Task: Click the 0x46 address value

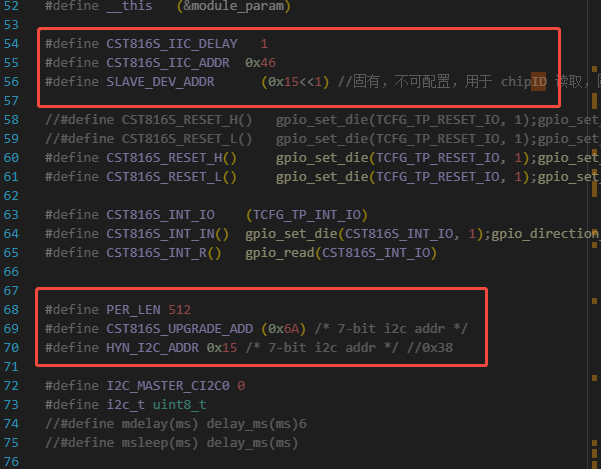Action: click(x=260, y=63)
